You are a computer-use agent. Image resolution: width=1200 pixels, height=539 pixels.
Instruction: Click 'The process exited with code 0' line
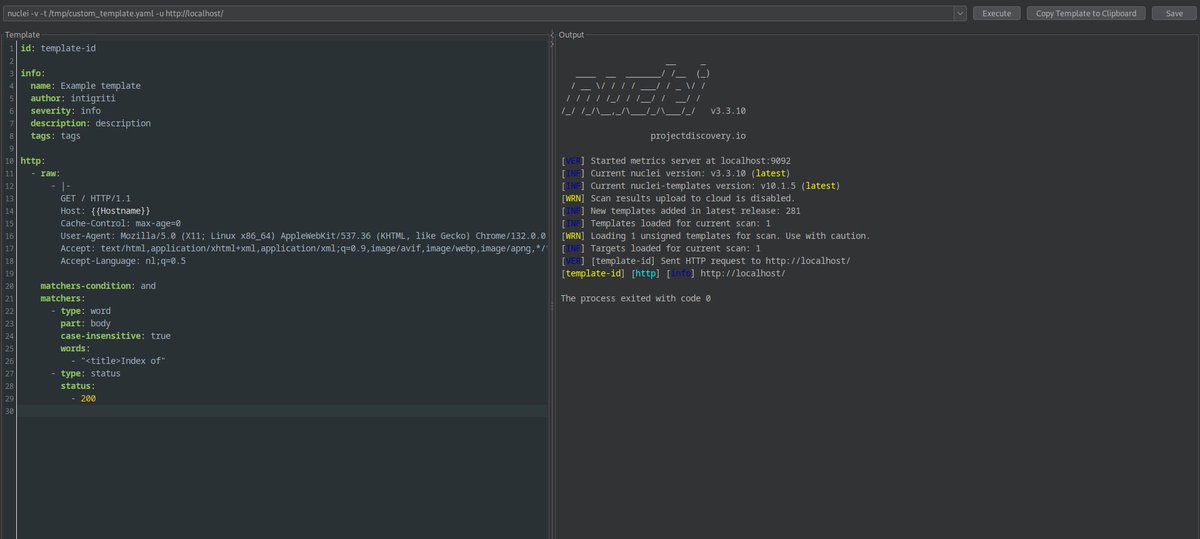[636, 298]
